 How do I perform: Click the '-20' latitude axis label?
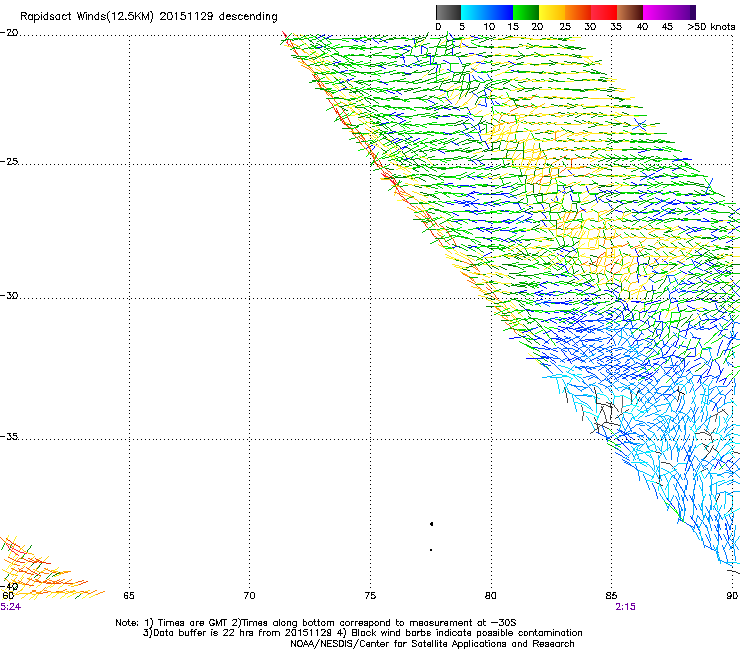(9, 33)
